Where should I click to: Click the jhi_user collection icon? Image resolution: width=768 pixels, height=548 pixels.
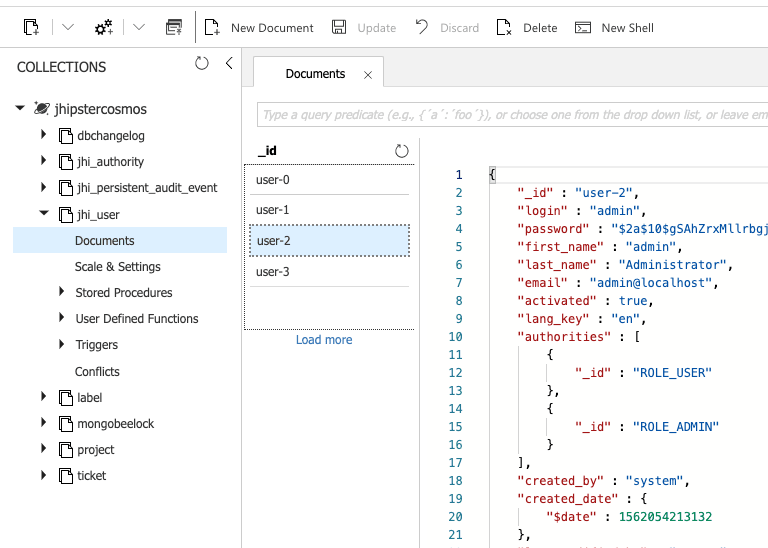66,214
